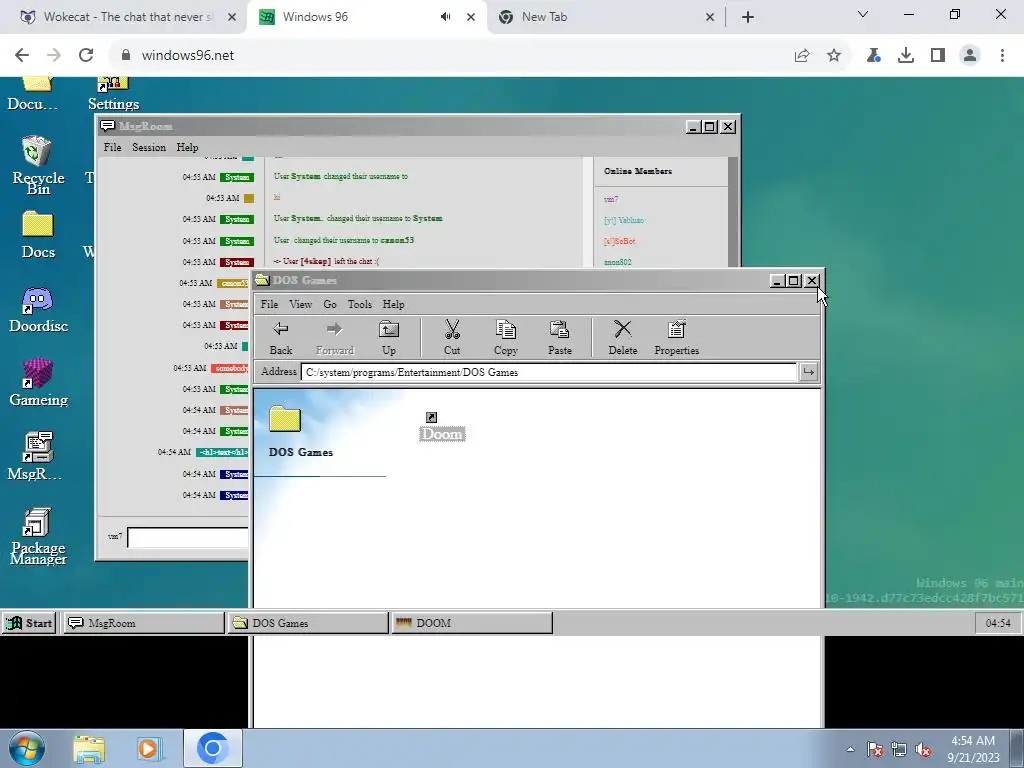
Task: Open Help menu in DOS Games window
Action: coord(393,304)
